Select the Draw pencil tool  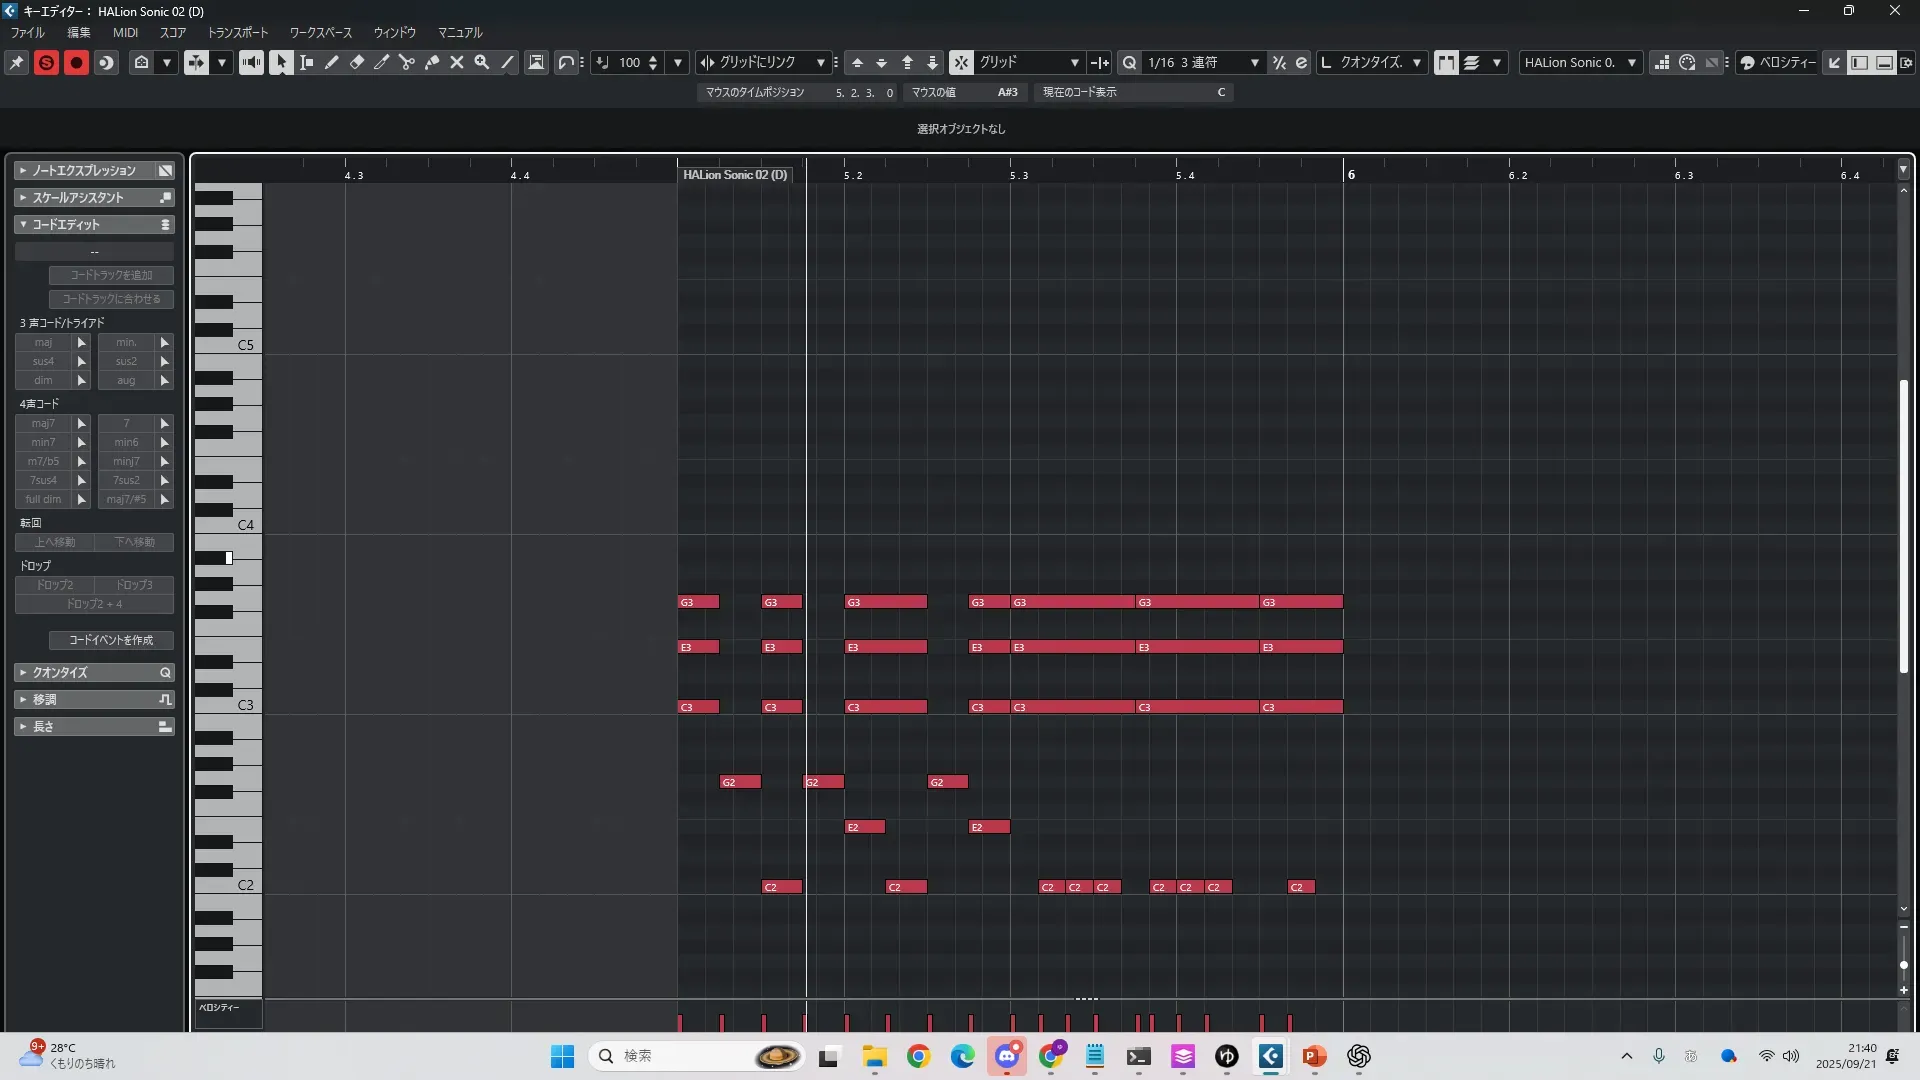pyautogui.click(x=332, y=62)
